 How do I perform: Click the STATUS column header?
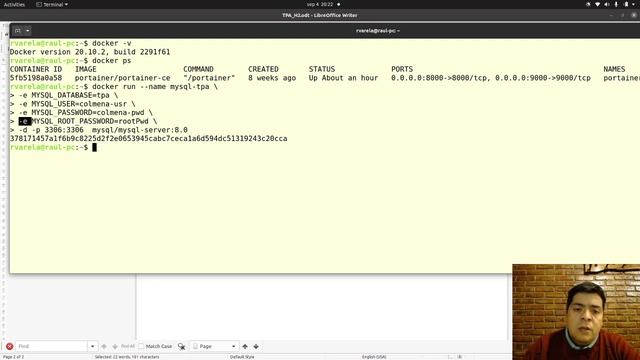pos(322,69)
